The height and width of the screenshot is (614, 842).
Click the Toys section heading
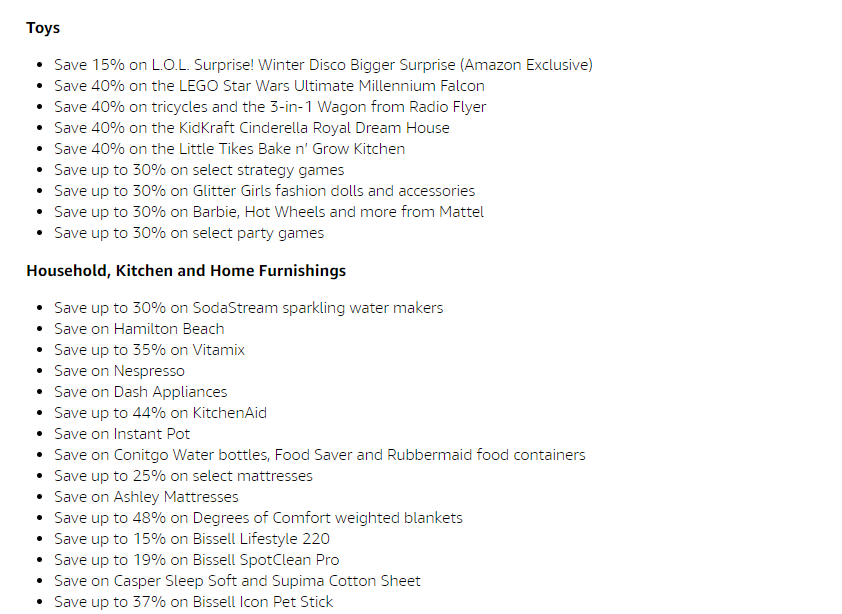[x=43, y=28]
